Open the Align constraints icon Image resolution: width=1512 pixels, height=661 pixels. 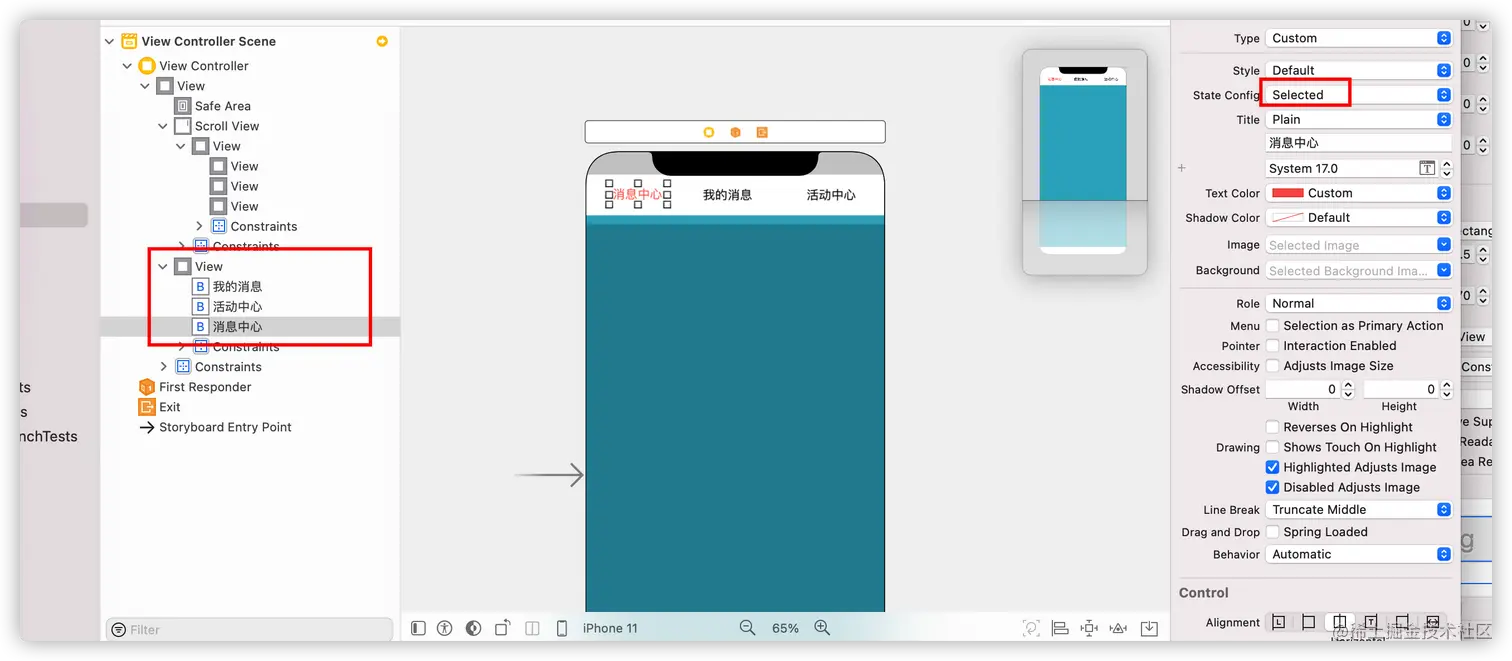(1060, 628)
